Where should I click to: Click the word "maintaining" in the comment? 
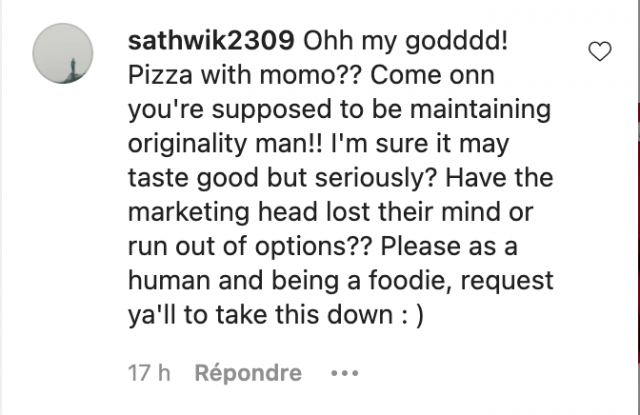(x=480, y=110)
